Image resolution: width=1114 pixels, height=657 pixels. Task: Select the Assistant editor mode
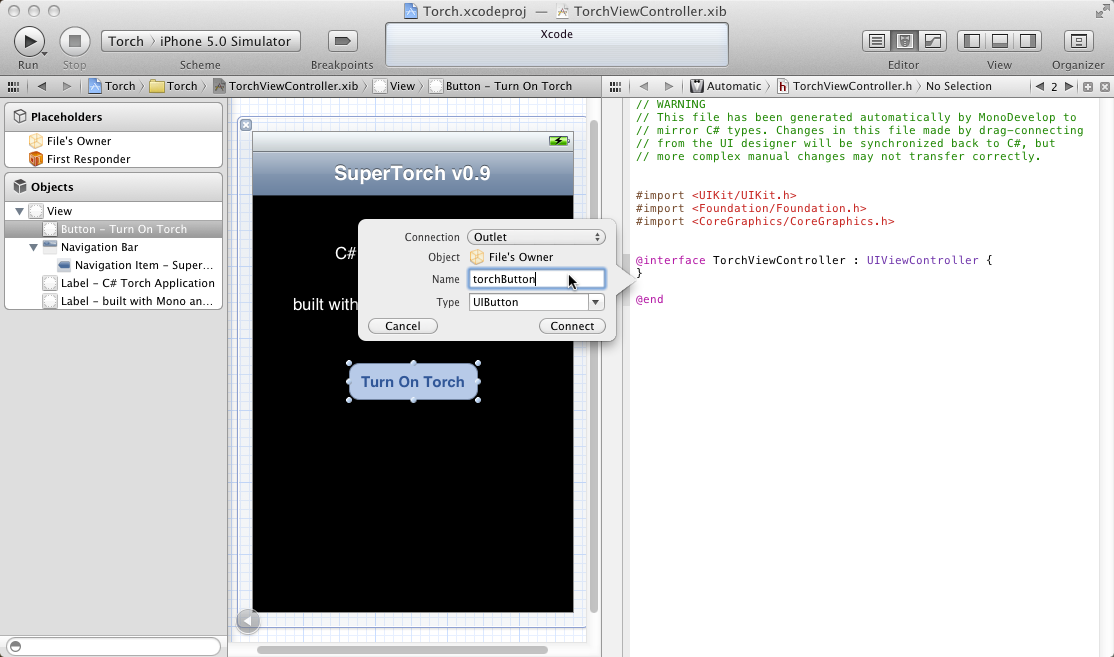tap(905, 41)
